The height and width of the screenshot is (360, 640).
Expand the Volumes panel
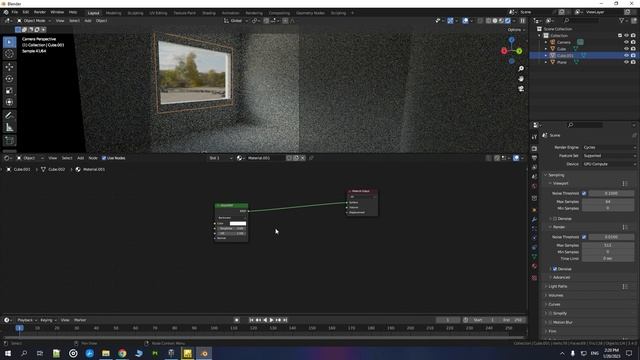point(556,296)
